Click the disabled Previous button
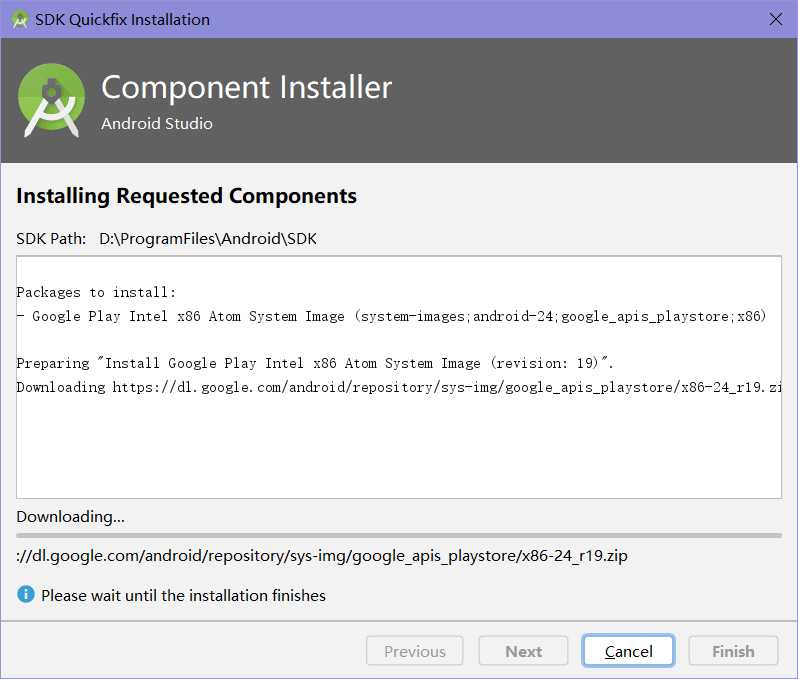The width and height of the screenshot is (798, 679). (x=414, y=650)
